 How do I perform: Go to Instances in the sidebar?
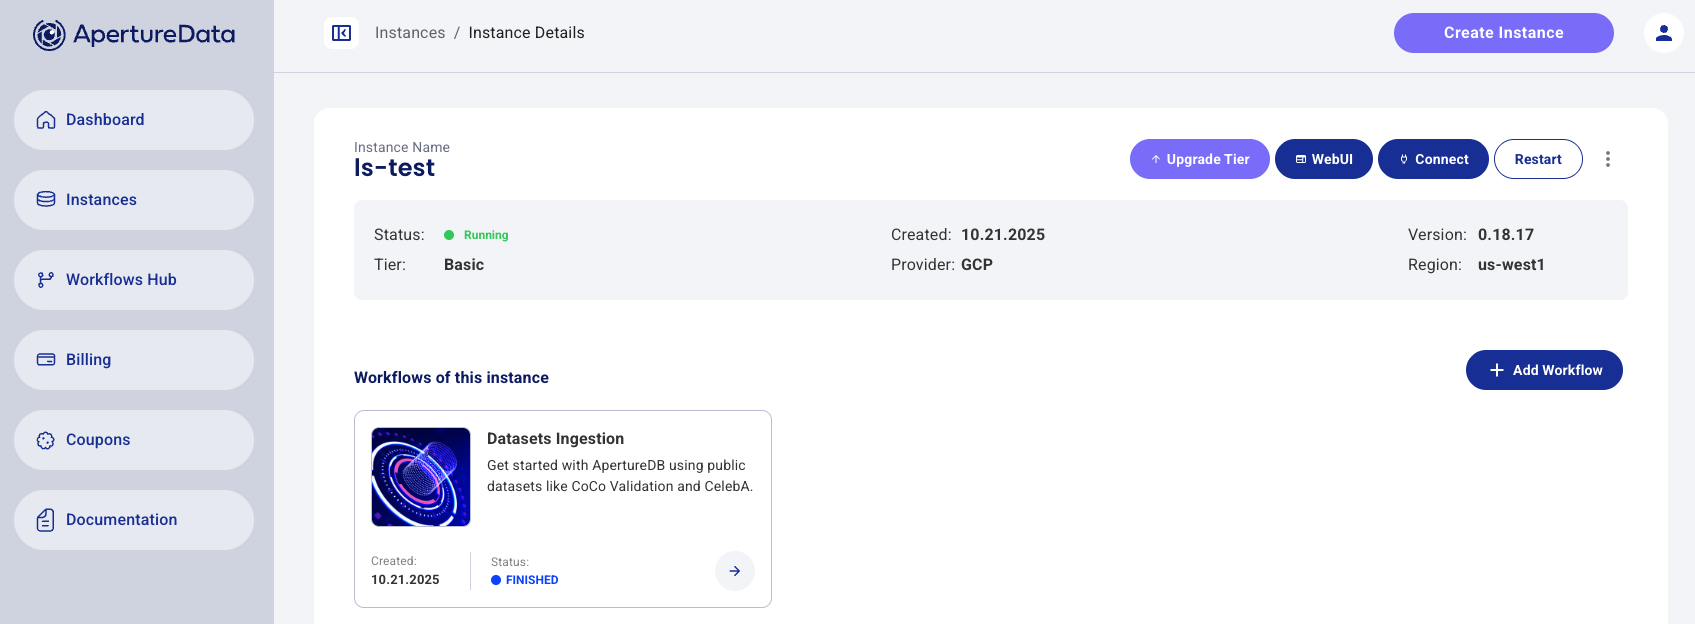[x=134, y=200]
